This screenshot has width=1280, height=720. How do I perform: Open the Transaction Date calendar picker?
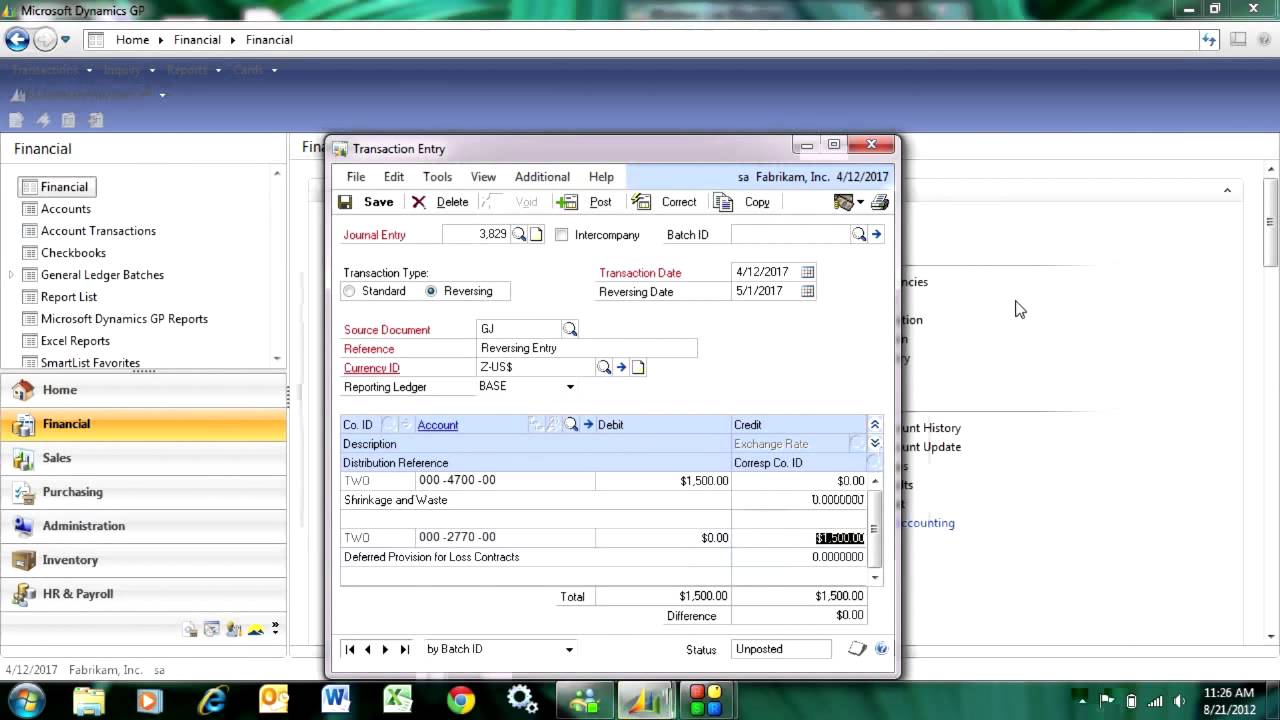[807, 272]
